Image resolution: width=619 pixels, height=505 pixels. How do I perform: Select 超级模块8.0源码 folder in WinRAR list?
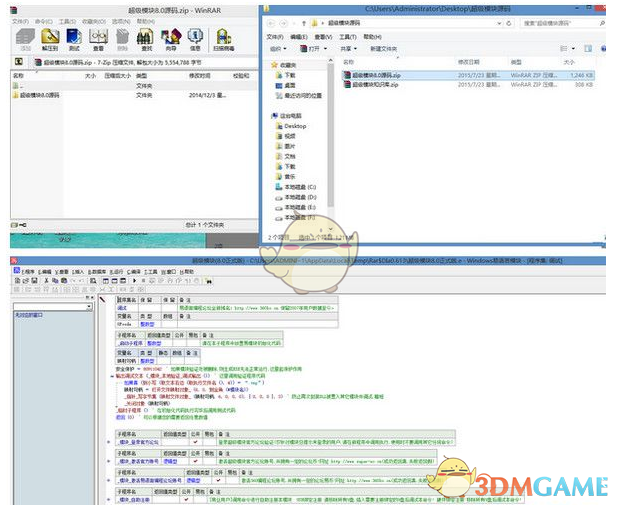[x=36, y=95]
